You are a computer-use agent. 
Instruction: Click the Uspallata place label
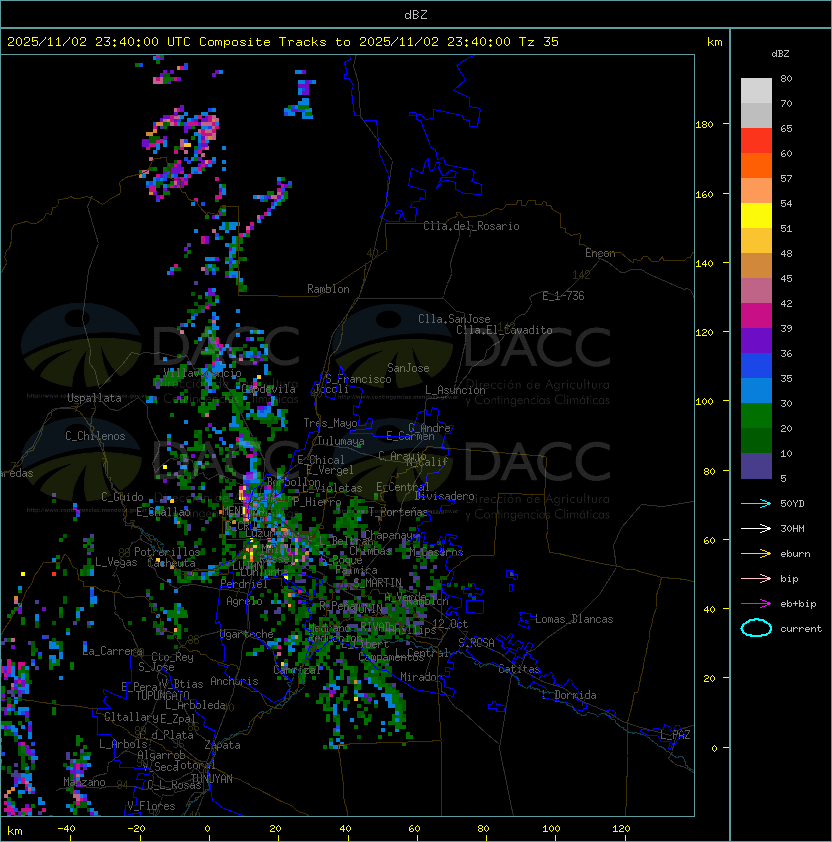pos(94,398)
